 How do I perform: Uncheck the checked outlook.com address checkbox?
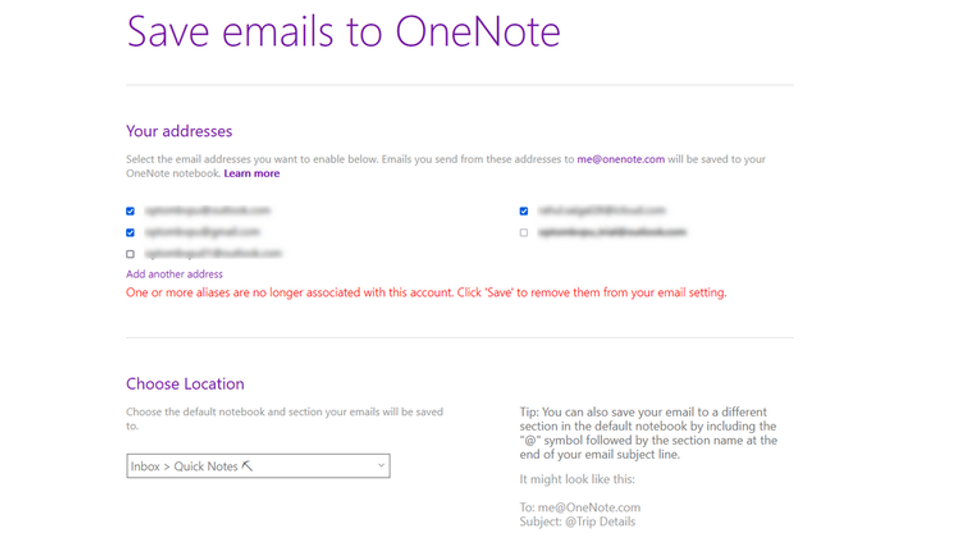[x=130, y=211]
